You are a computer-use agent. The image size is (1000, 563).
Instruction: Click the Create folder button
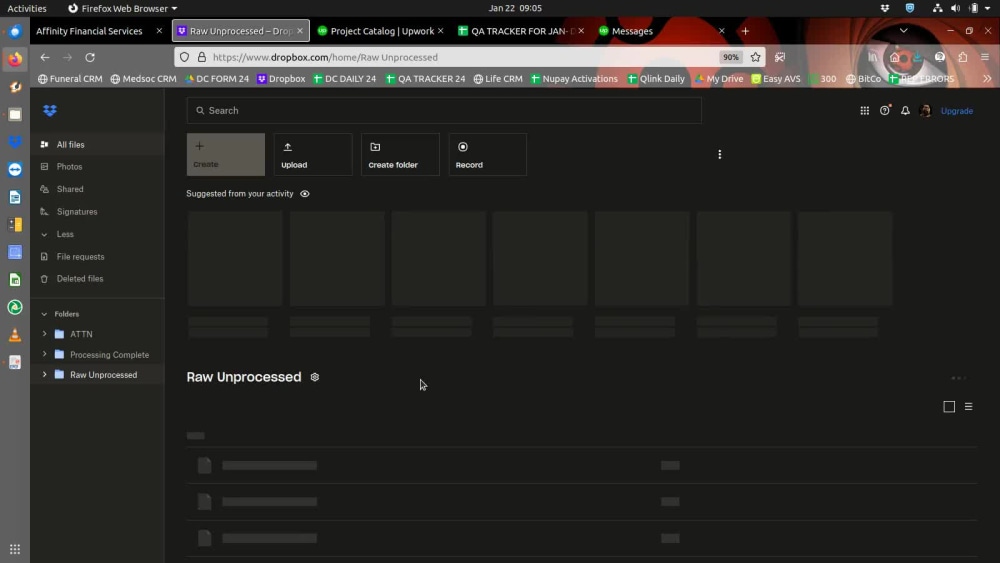[x=401, y=154]
